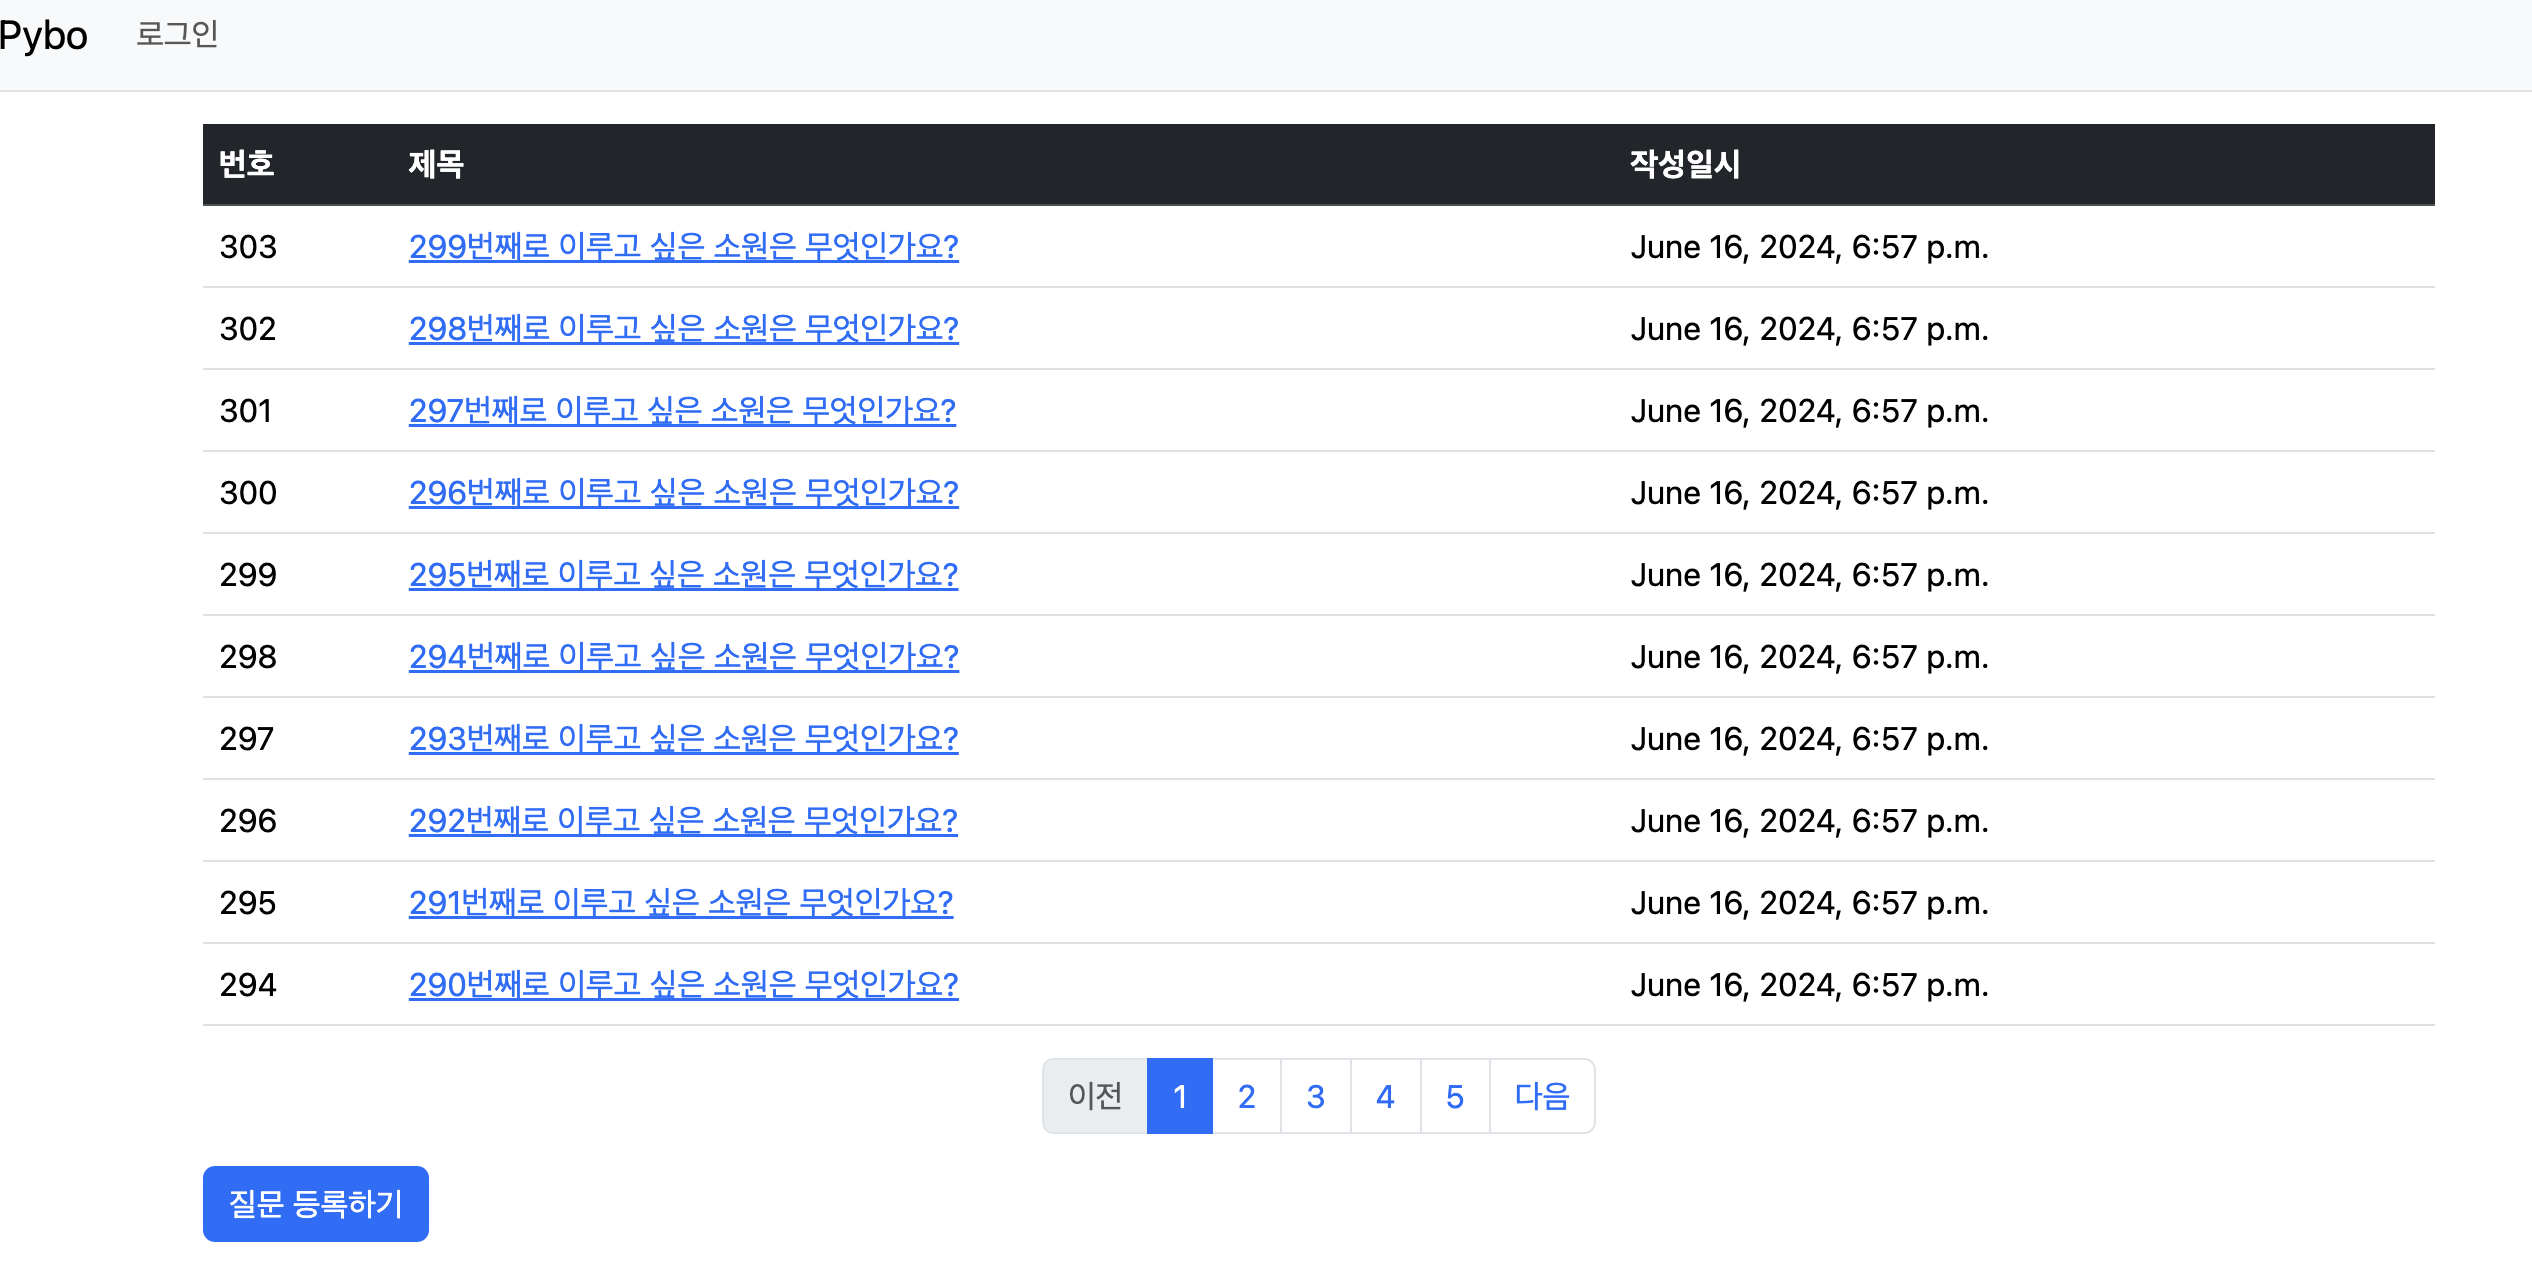Open question titled 298번째로 이루고 싶은 소원은
Screen dimensions: 2532x1284
tap(684, 328)
